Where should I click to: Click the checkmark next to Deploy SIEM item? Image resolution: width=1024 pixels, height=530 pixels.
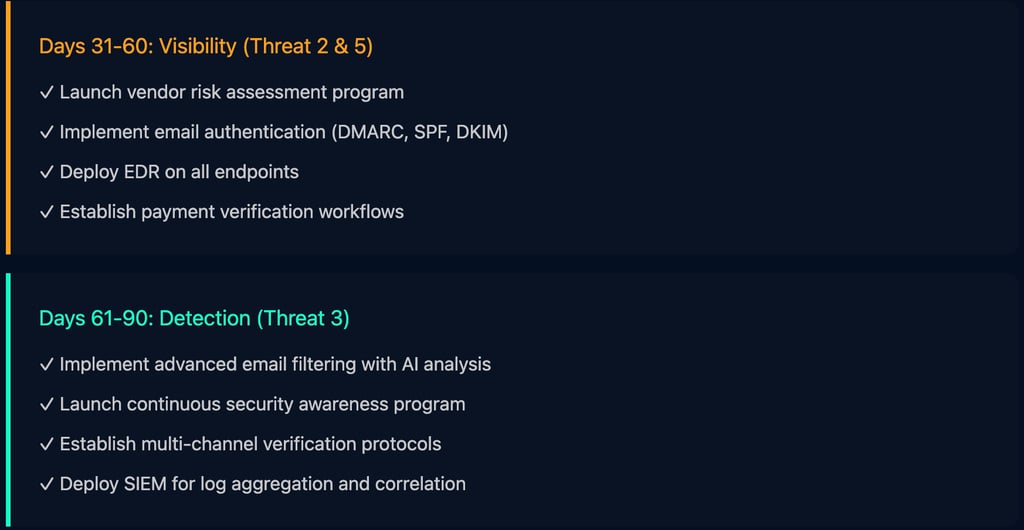pyautogui.click(x=46, y=484)
